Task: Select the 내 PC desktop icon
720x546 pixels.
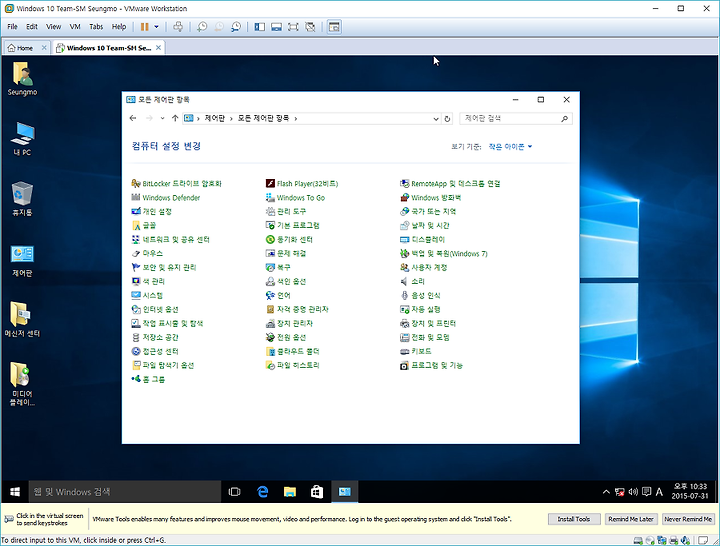Action: point(22,139)
